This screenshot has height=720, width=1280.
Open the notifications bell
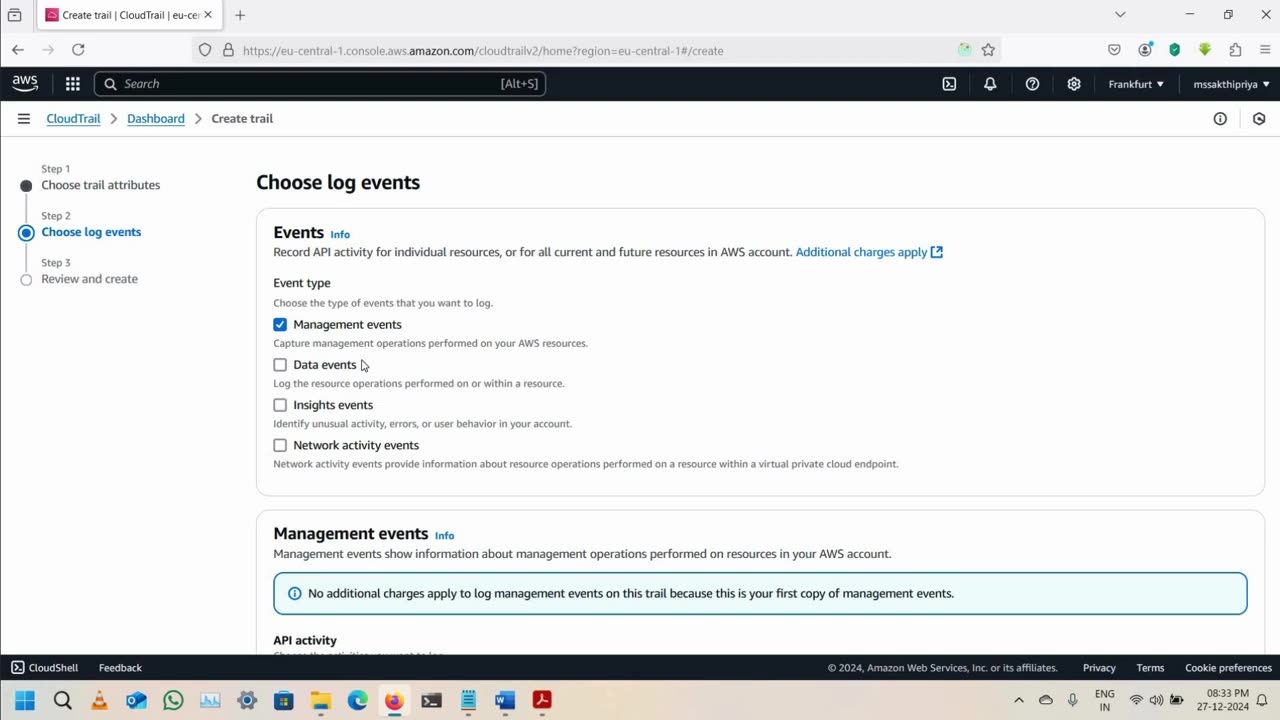990,84
